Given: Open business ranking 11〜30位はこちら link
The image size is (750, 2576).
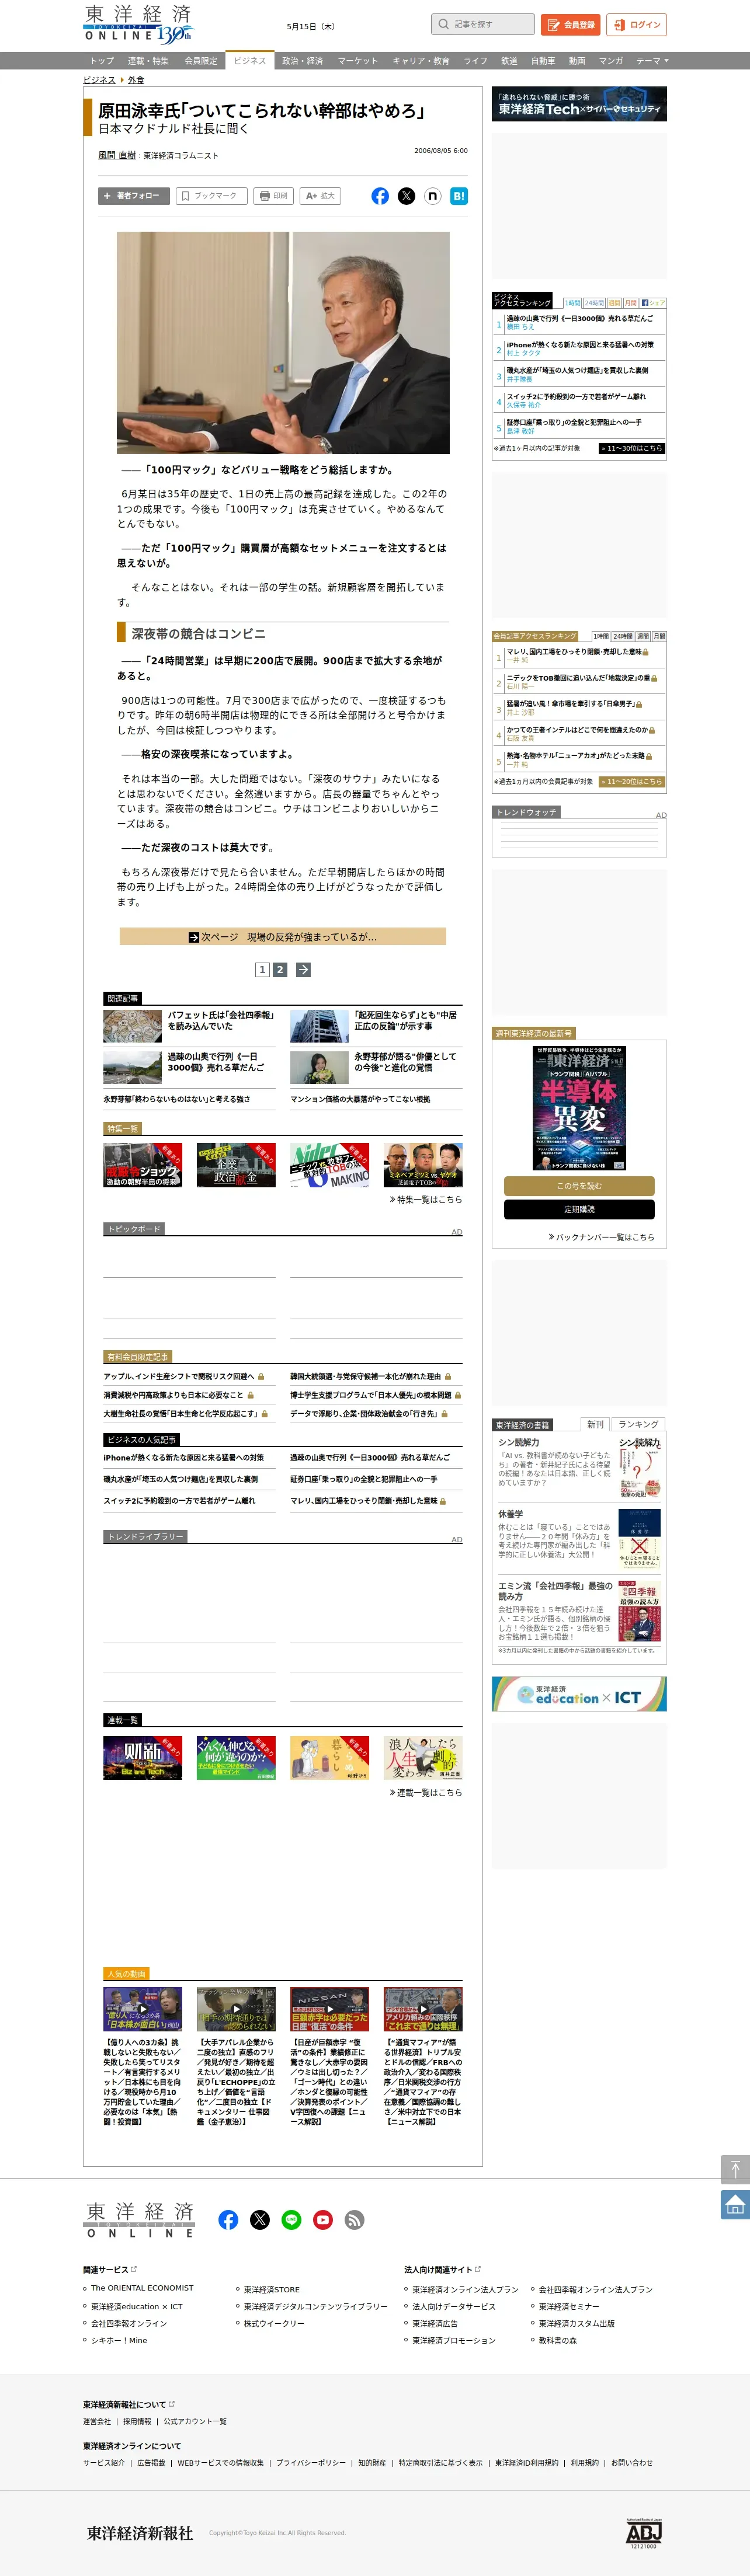Looking at the screenshot, I should 632,448.
